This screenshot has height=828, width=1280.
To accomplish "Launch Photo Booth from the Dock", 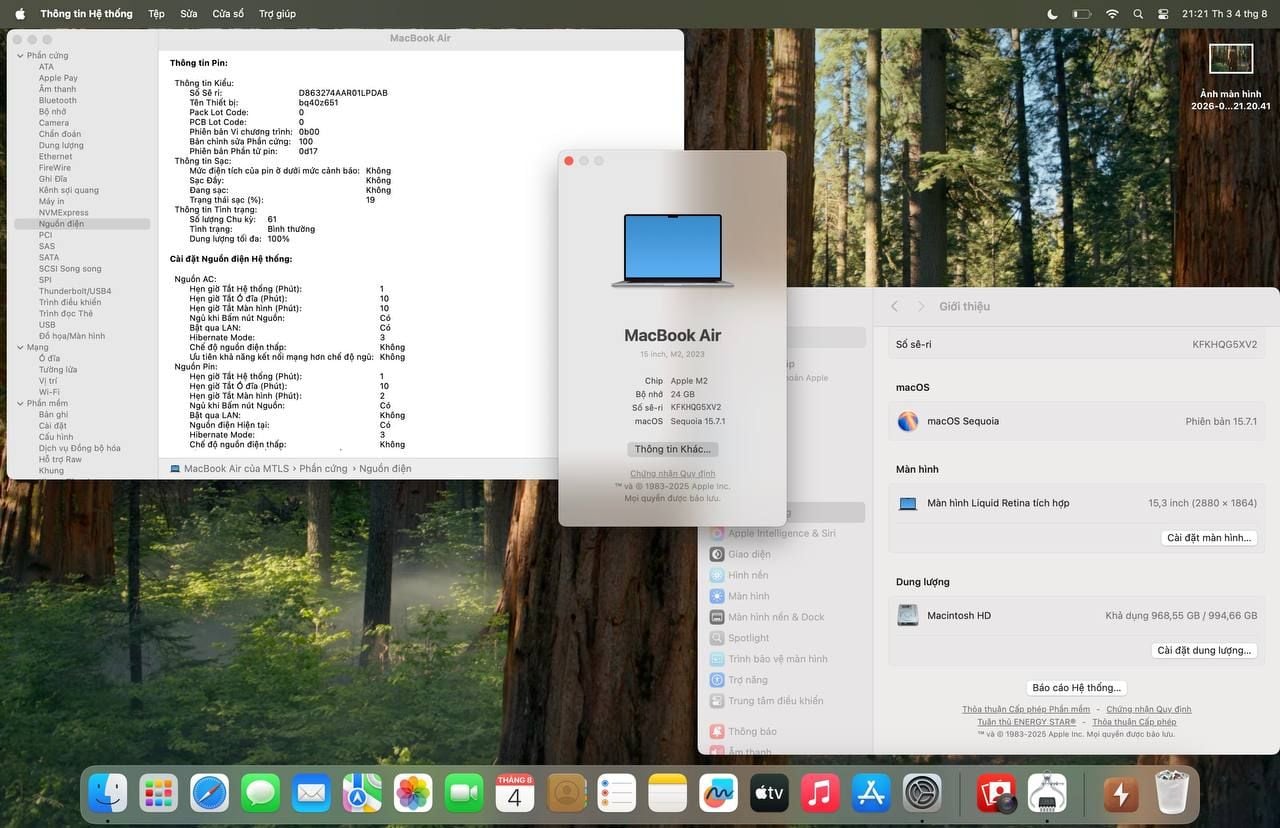I will coord(997,794).
